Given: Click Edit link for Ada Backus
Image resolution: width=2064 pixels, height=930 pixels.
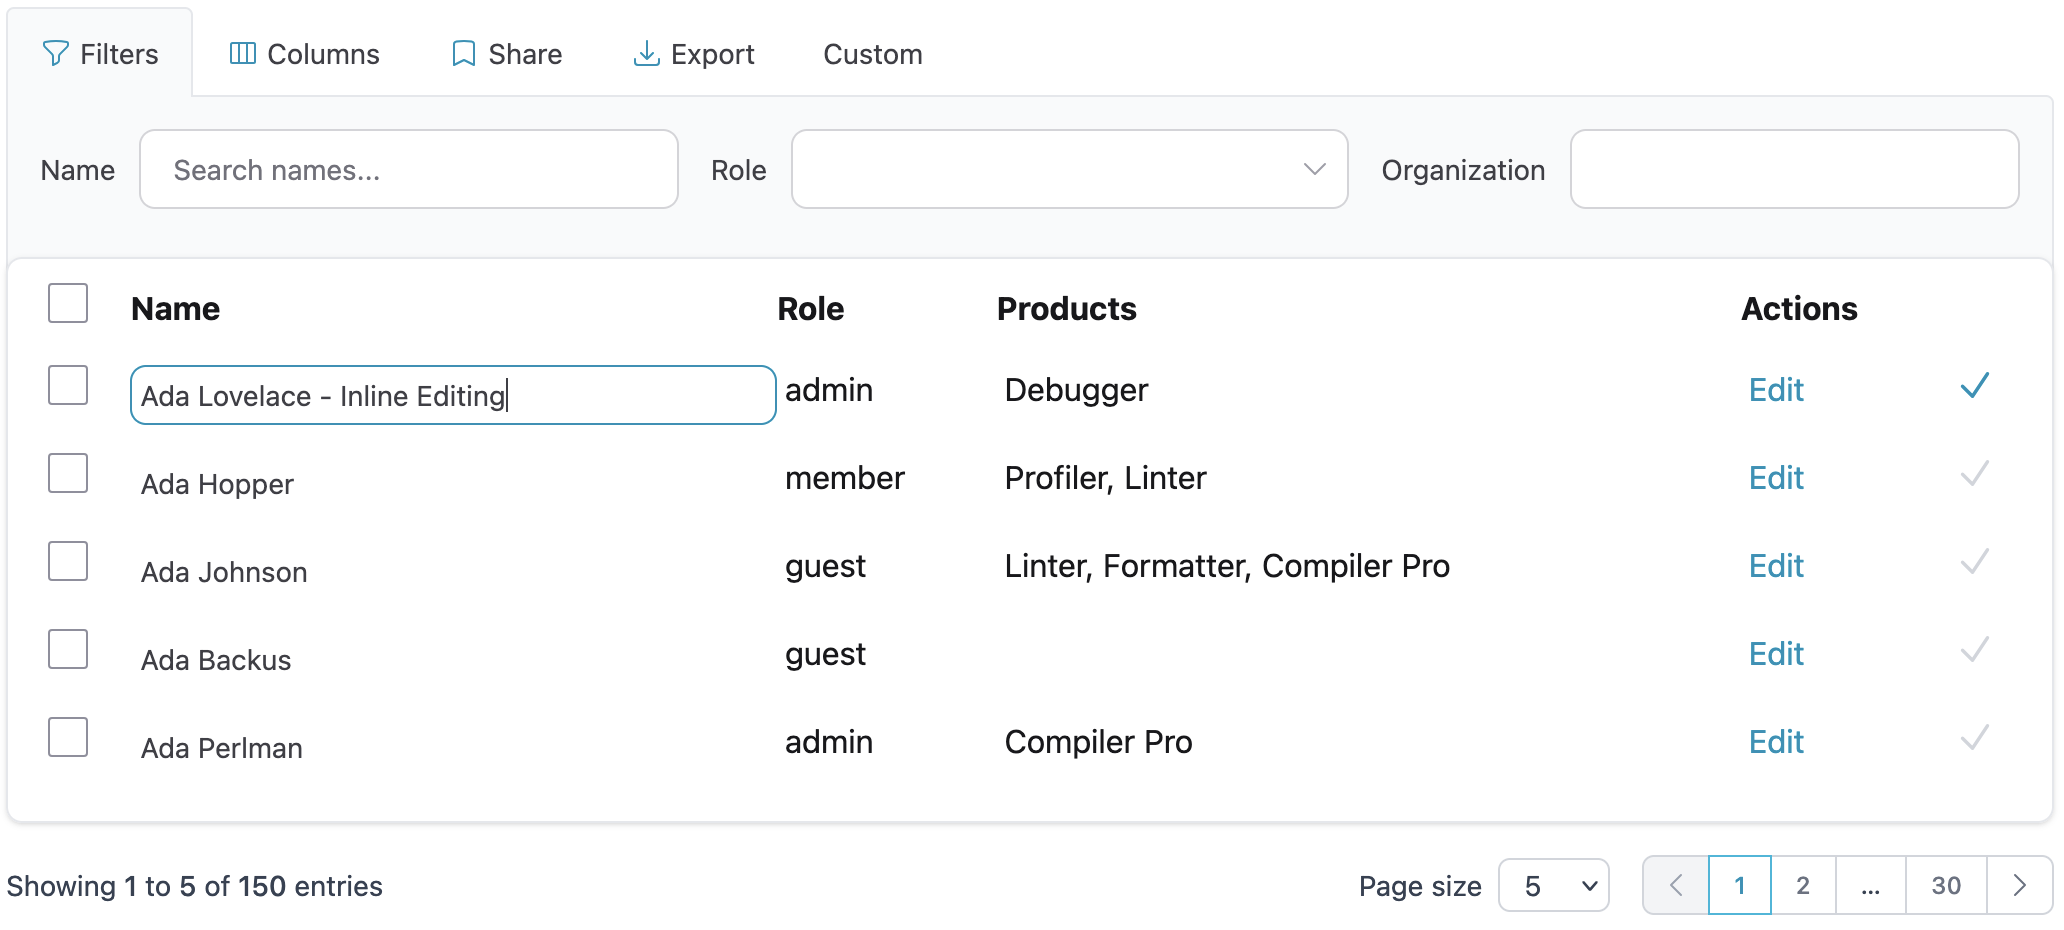Looking at the screenshot, I should click(x=1776, y=654).
